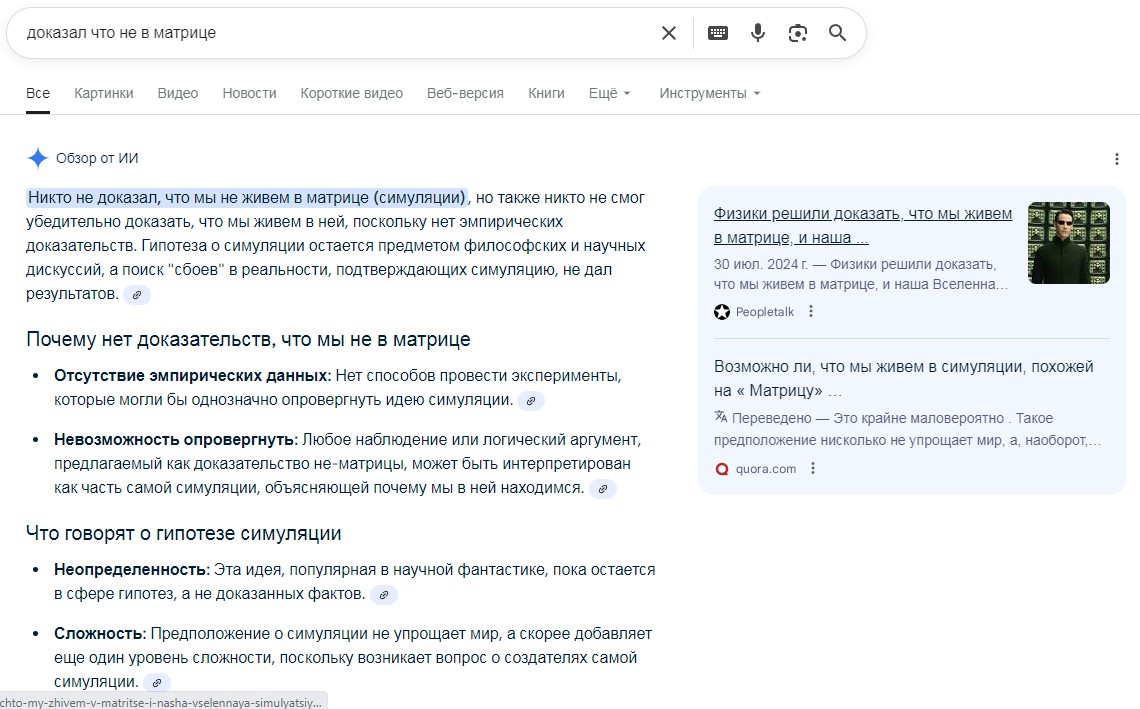This screenshot has height=709, width=1140.
Task: Click the "Обзор от ИИ" label
Action: click(x=97, y=158)
